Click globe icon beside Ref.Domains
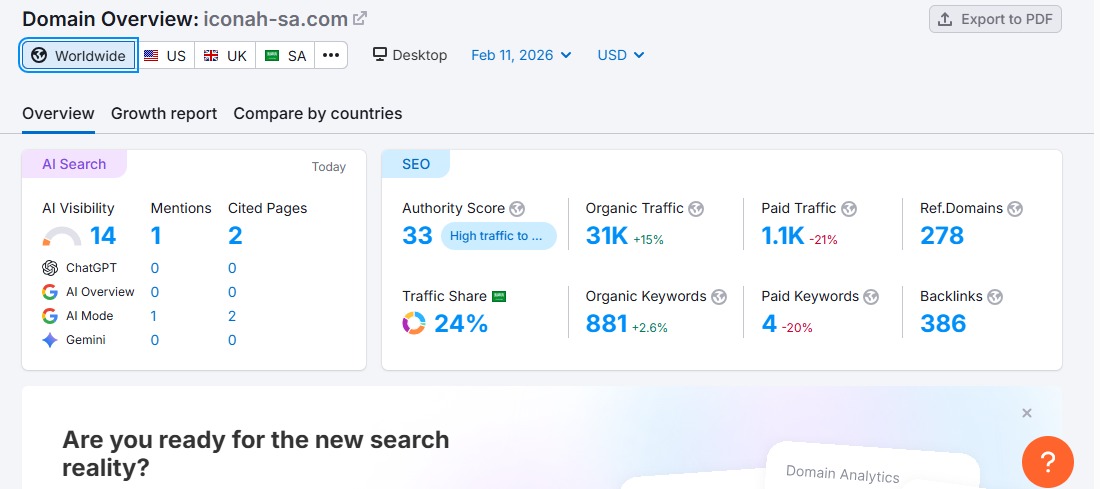Viewport: 1100px width, 489px height. 1015,208
